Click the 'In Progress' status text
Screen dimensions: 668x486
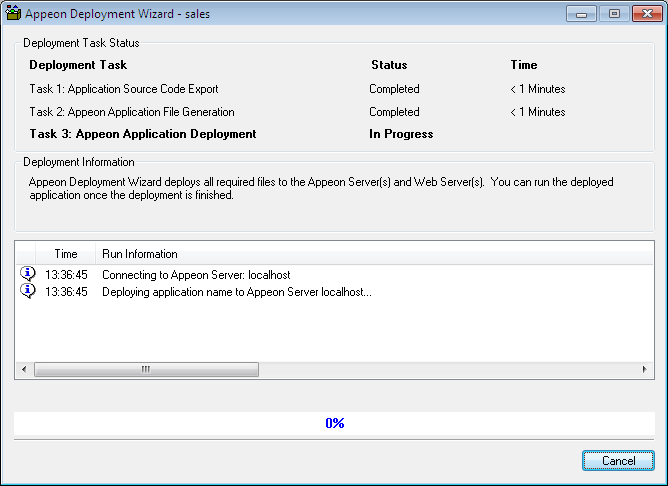(x=401, y=134)
